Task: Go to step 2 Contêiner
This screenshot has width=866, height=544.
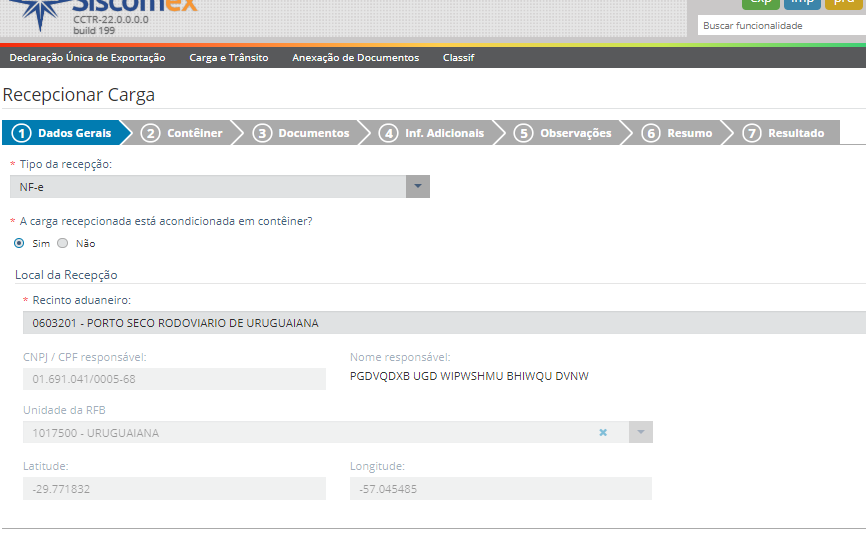Action: [x=182, y=133]
